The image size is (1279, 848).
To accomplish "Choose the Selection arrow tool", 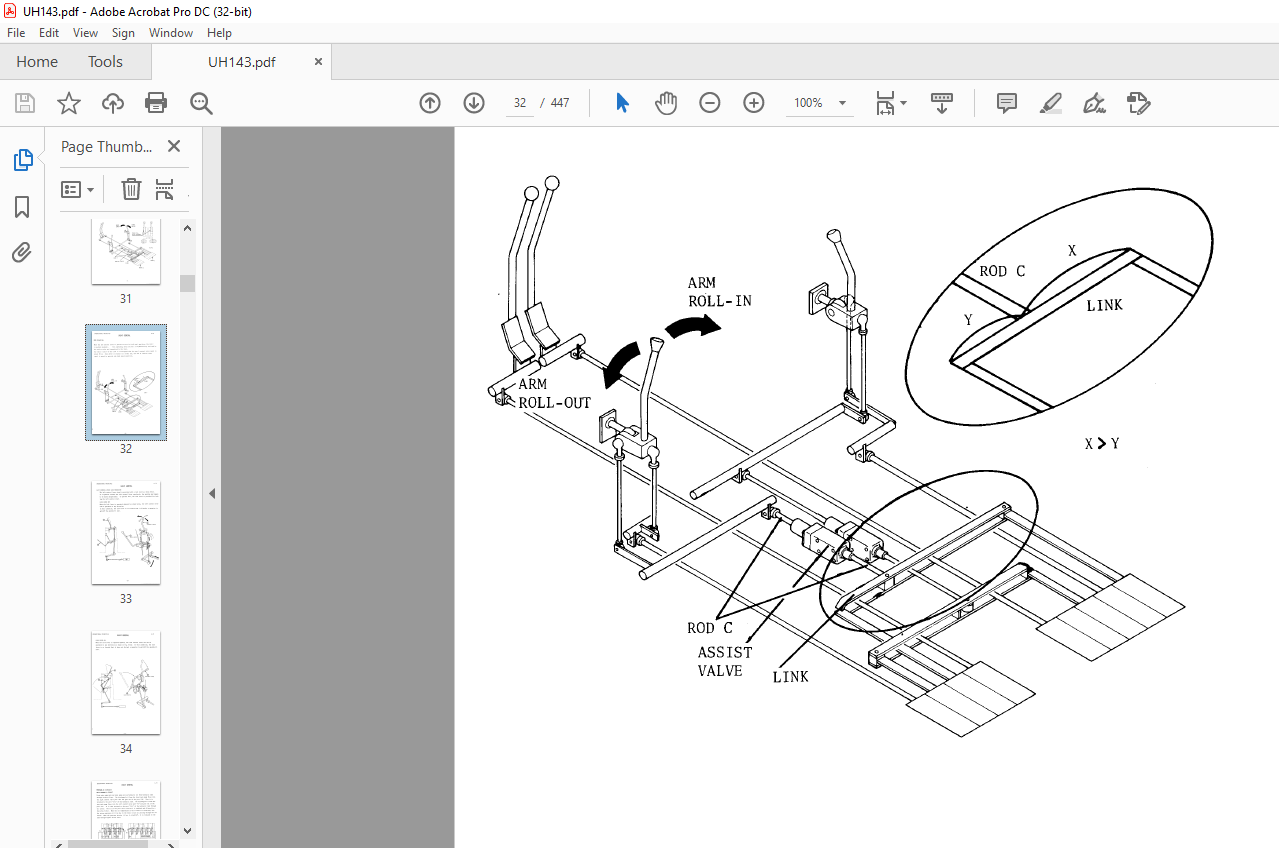I will 622,103.
